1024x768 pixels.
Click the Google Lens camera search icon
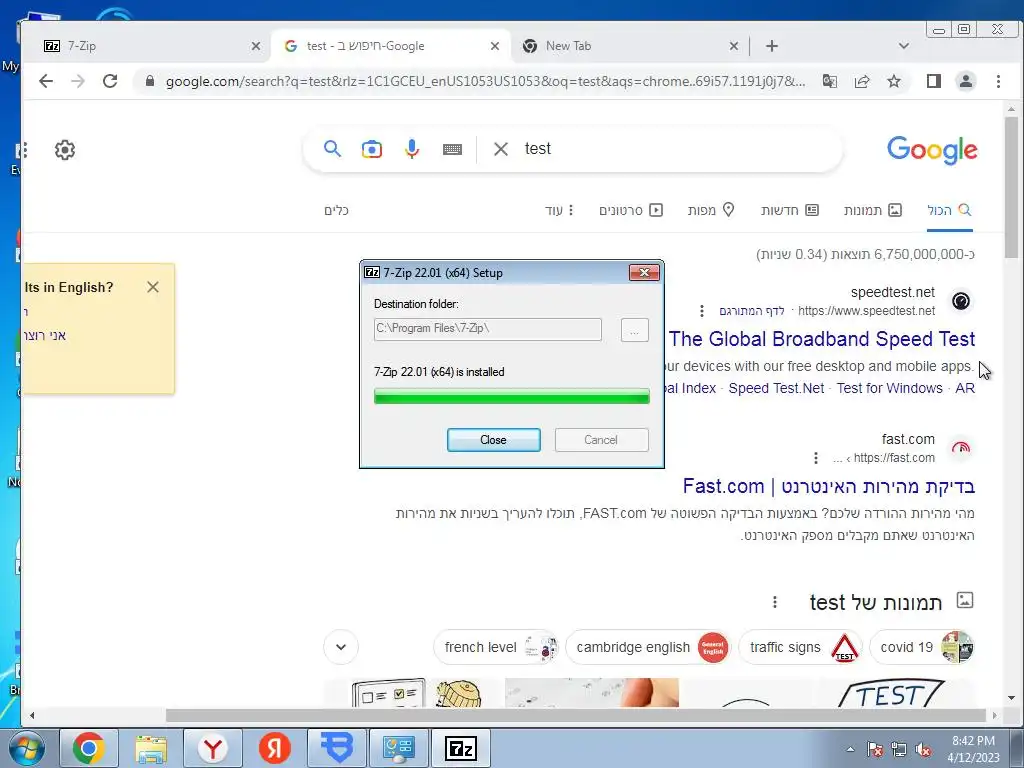tap(372, 149)
